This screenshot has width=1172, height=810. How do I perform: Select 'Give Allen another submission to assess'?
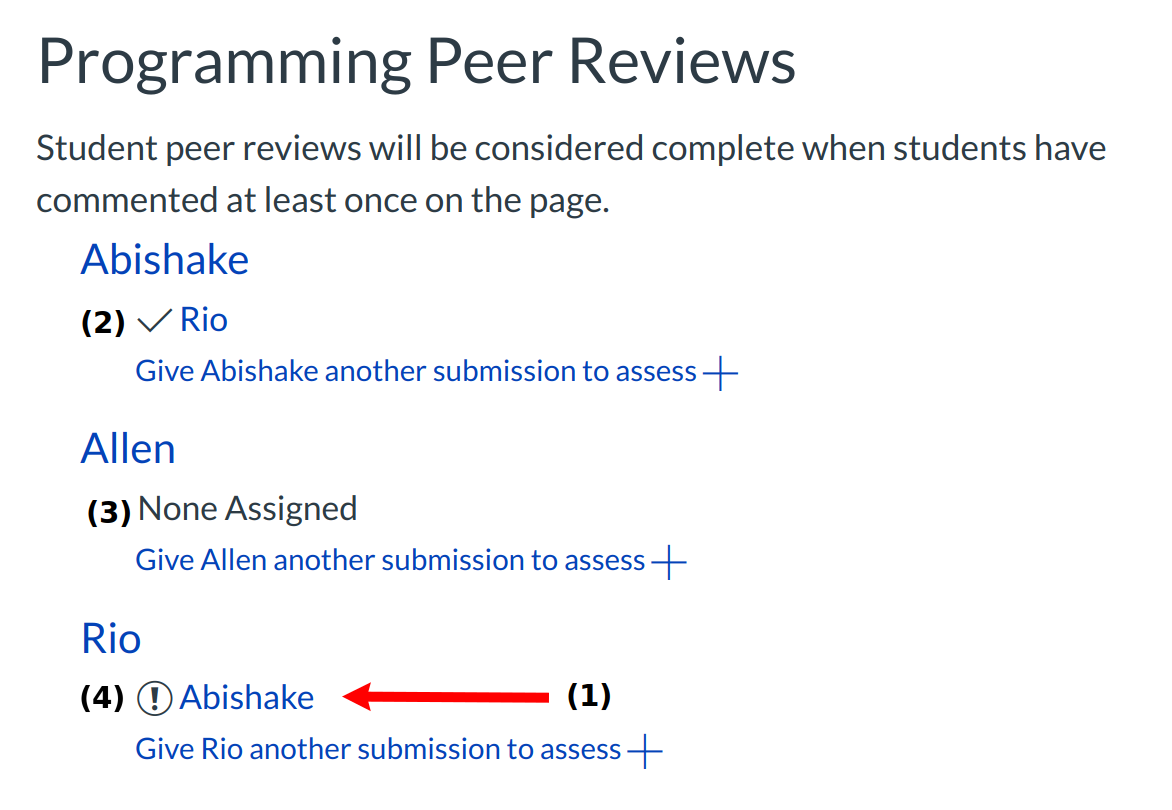point(390,560)
